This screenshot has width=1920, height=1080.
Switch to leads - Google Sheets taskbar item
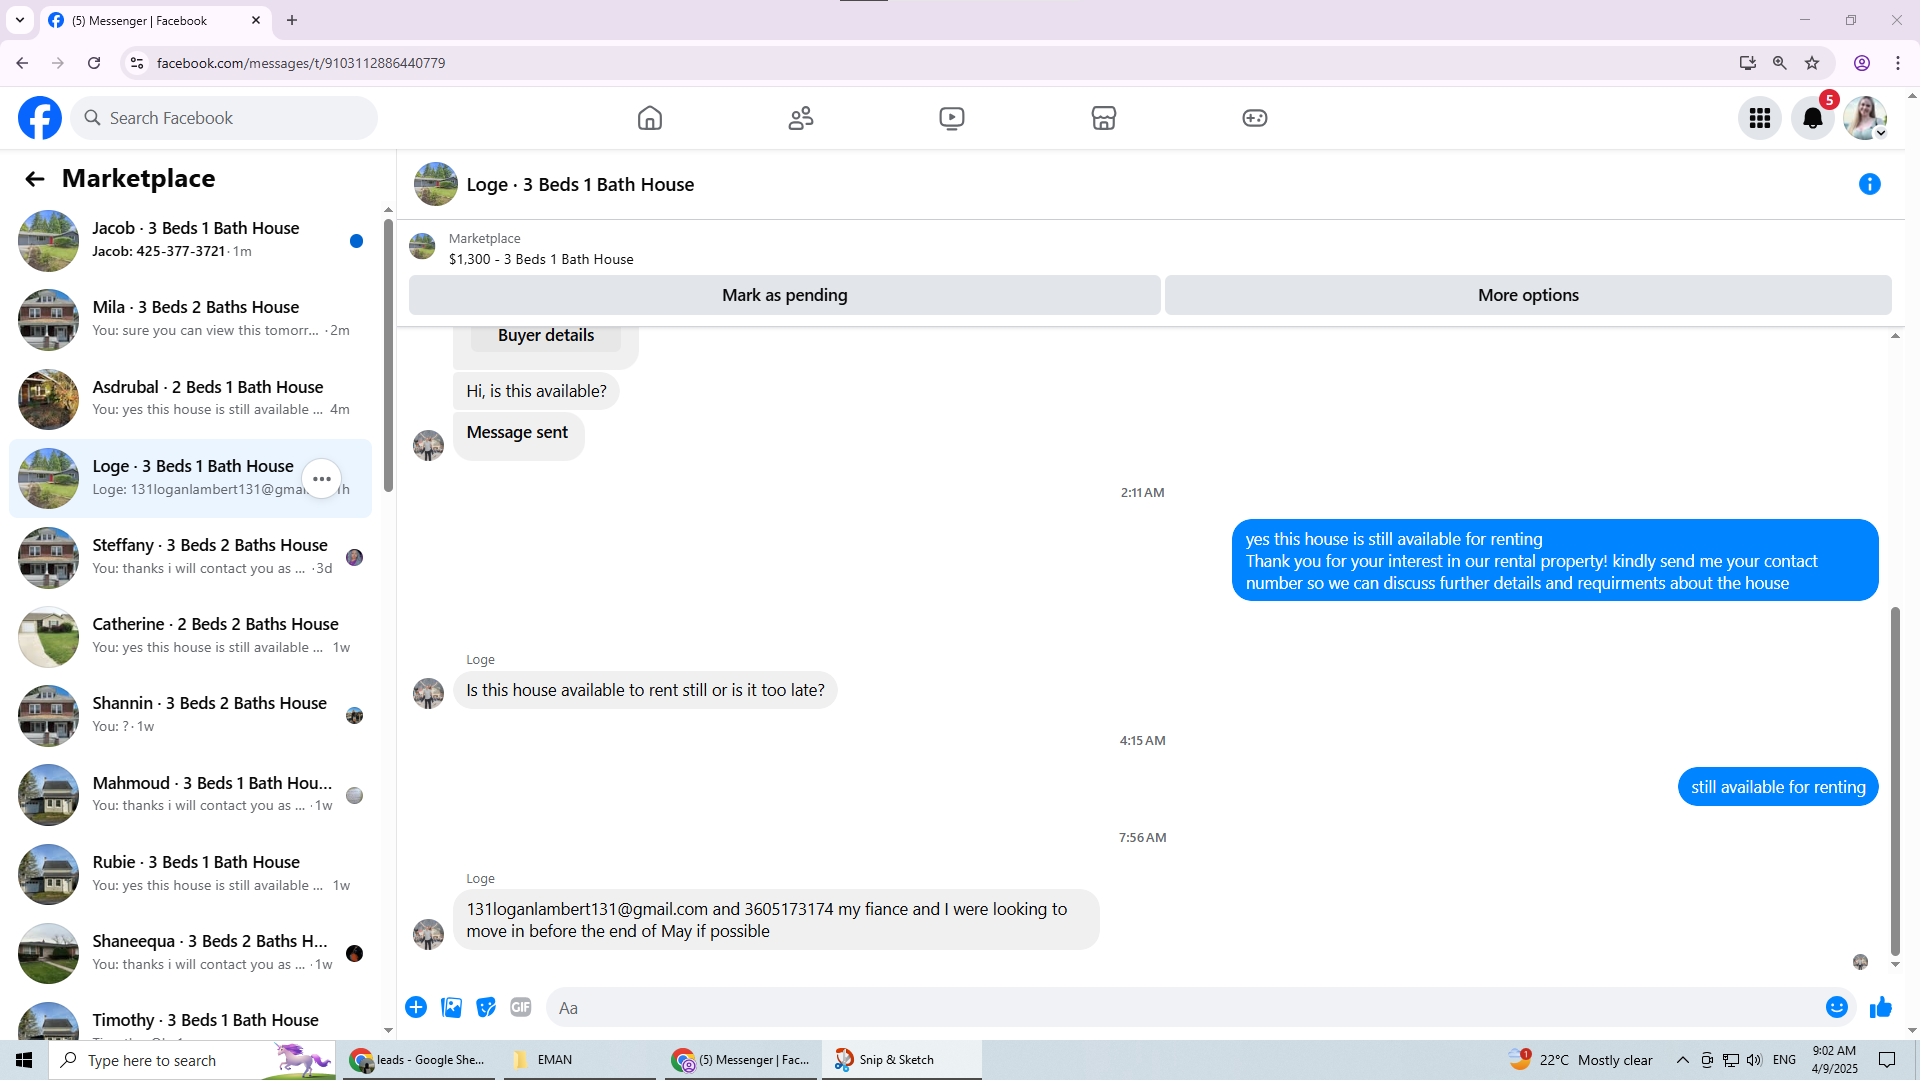tap(419, 1060)
